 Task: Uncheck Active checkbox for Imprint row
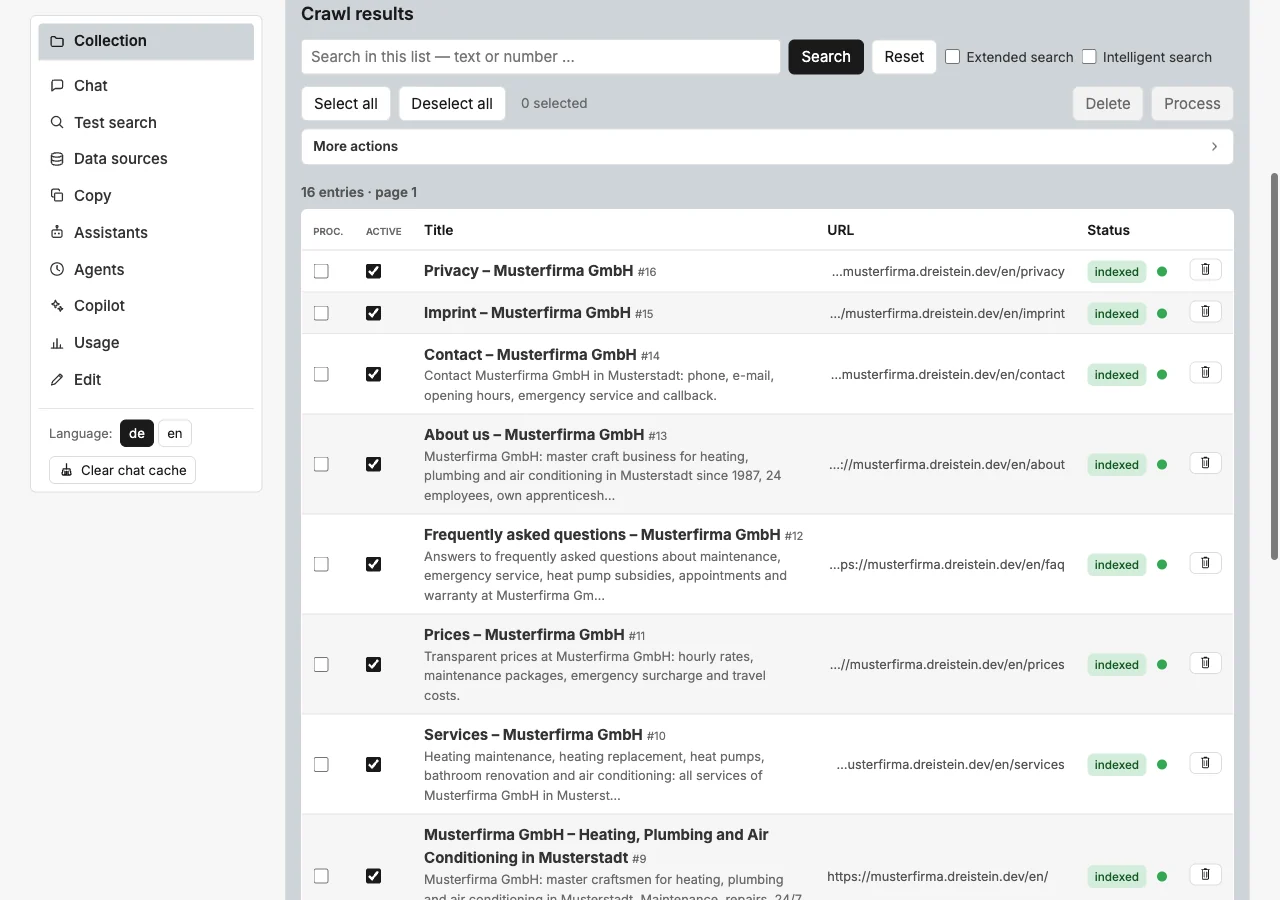pos(374,313)
